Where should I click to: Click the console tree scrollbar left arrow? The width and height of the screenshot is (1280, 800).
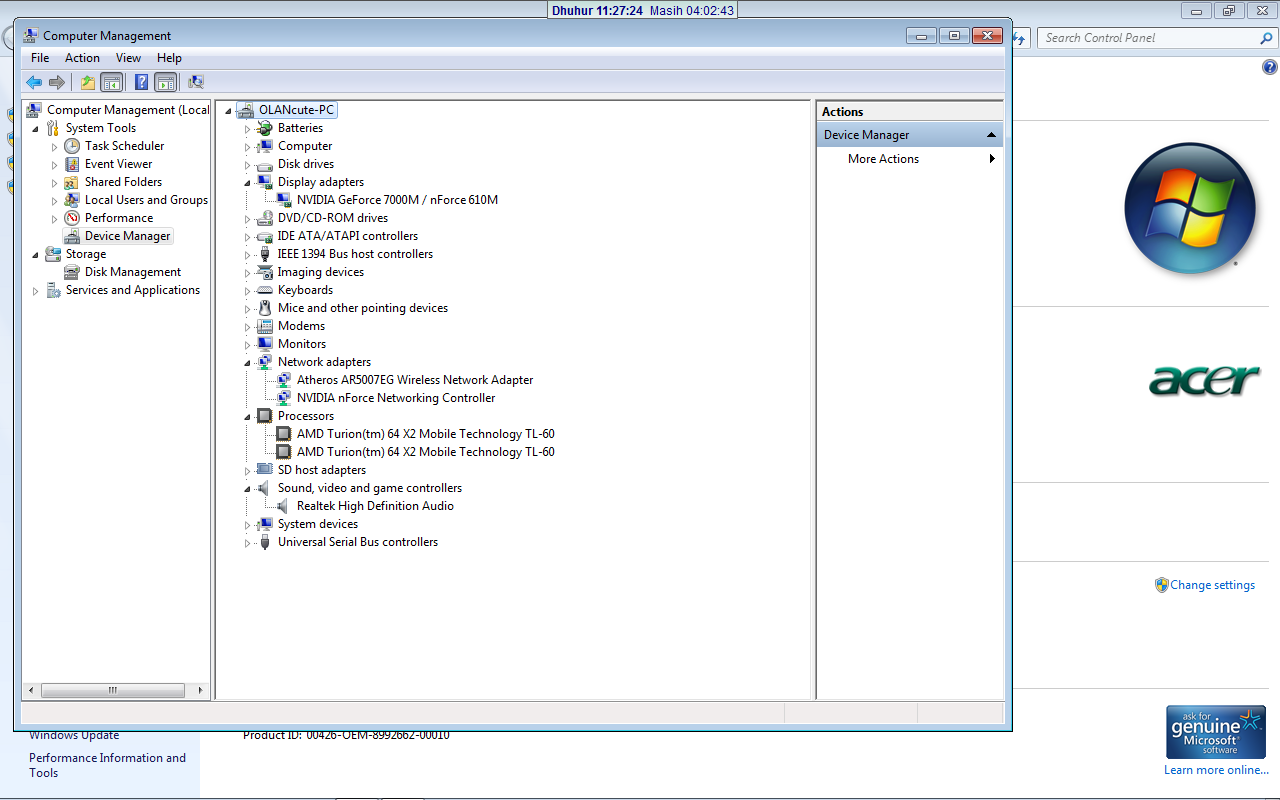click(31, 690)
